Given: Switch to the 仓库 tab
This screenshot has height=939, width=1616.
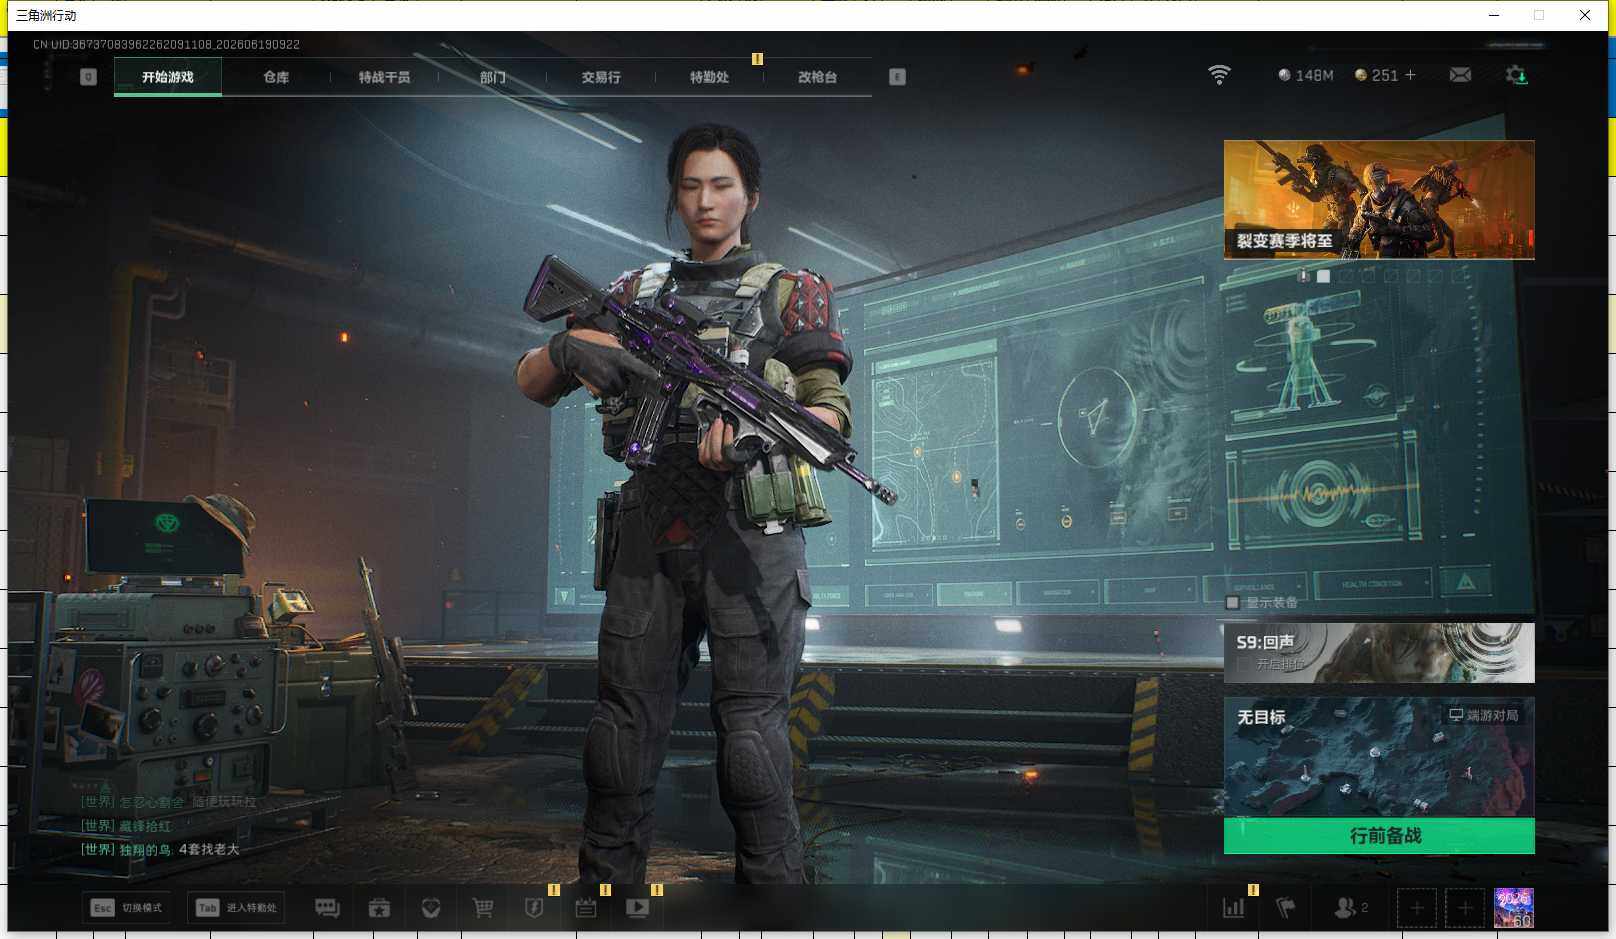Looking at the screenshot, I should pos(276,77).
